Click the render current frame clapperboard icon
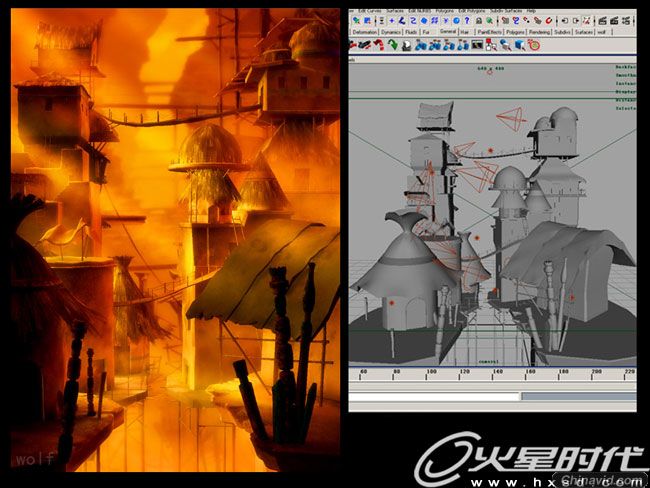 point(602,21)
